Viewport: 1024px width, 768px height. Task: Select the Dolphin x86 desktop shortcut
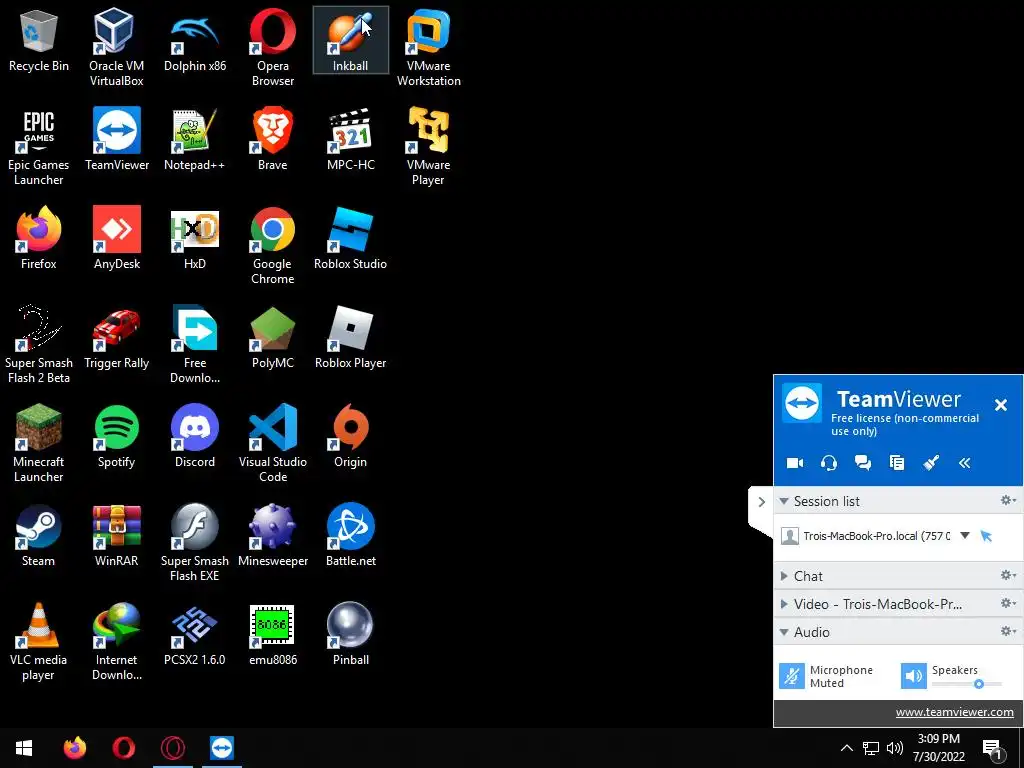[x=195, y=40]
